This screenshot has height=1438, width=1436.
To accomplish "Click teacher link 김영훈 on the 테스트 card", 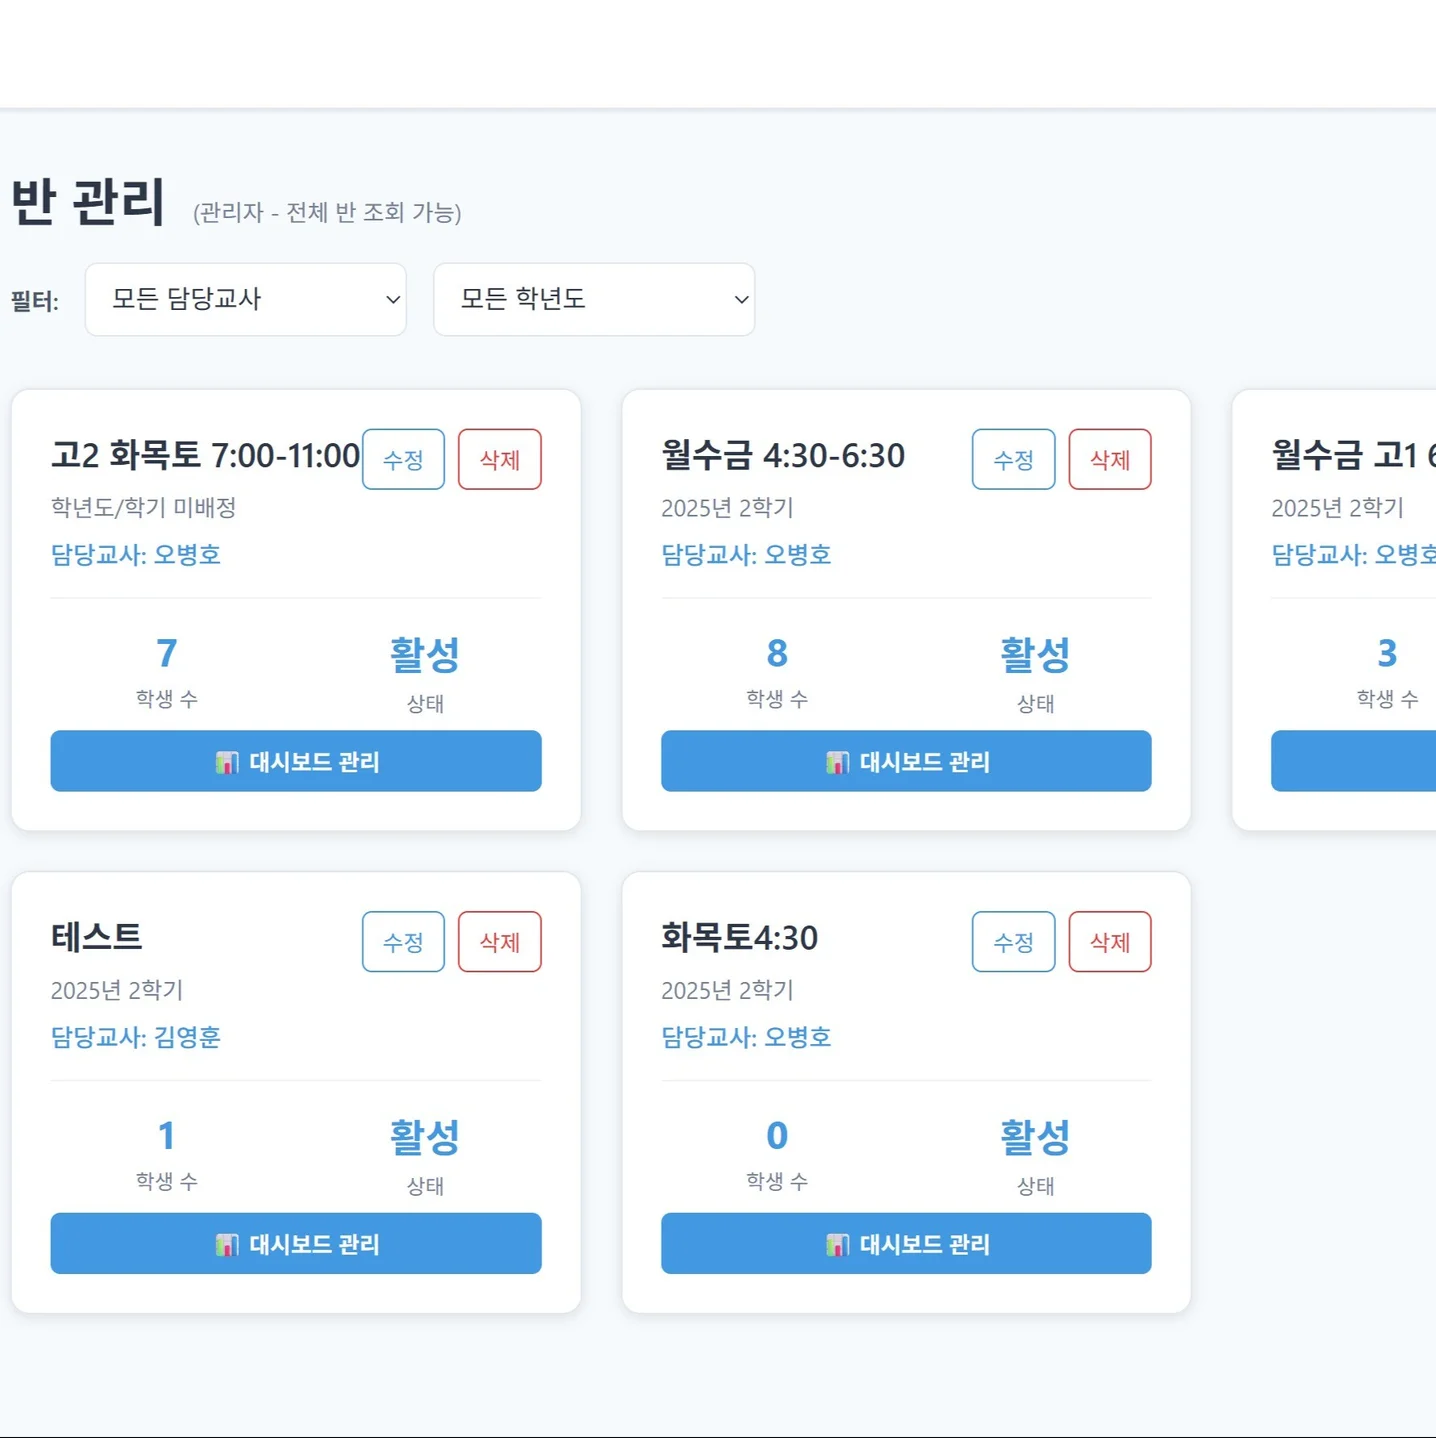I will tap(188, 1038).
